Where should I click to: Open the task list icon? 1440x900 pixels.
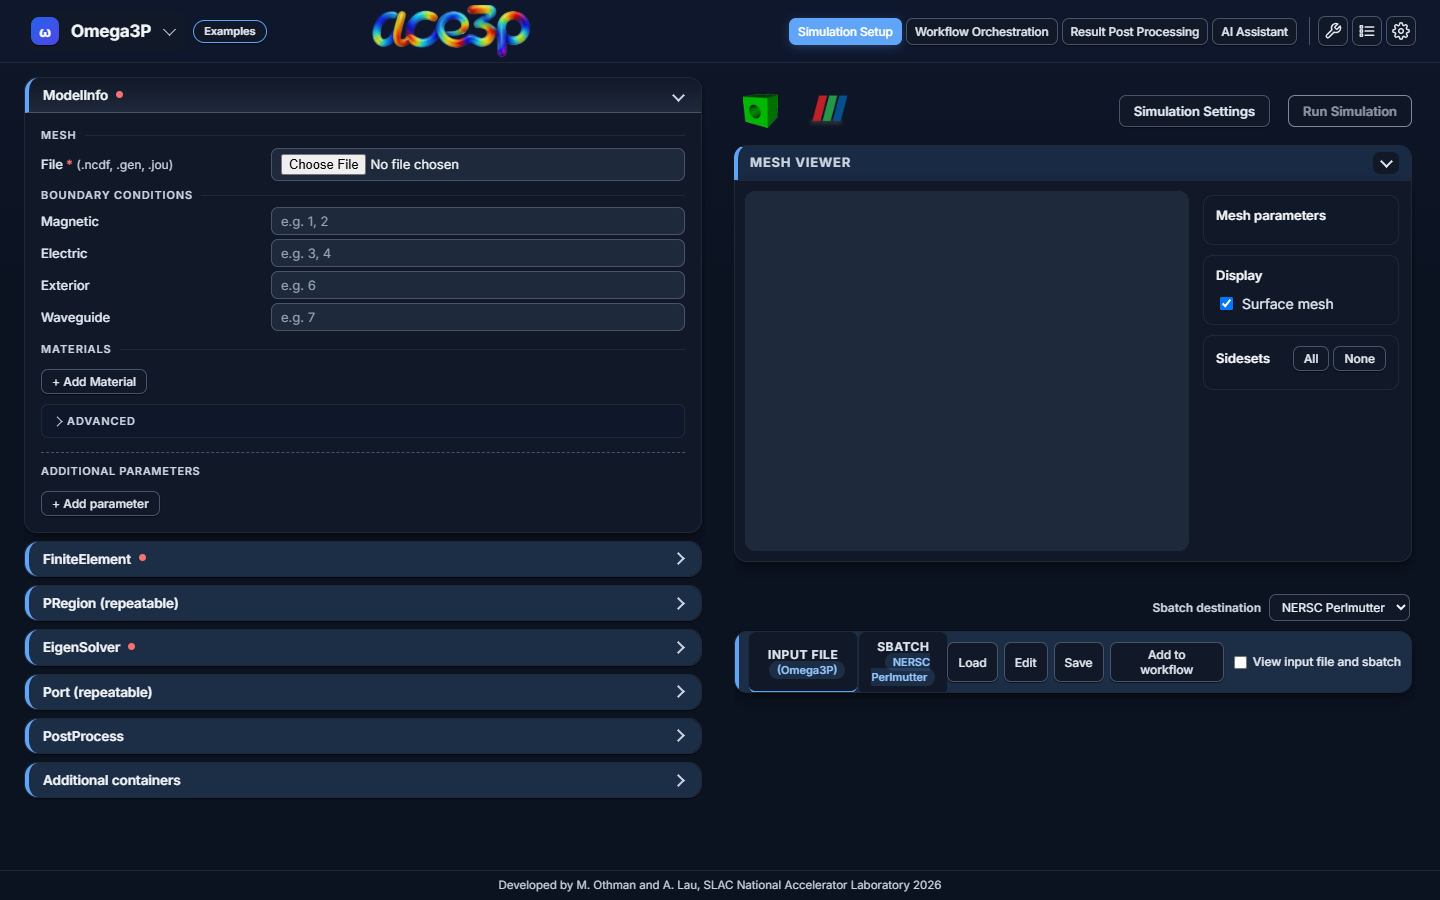pos(1367,31)
